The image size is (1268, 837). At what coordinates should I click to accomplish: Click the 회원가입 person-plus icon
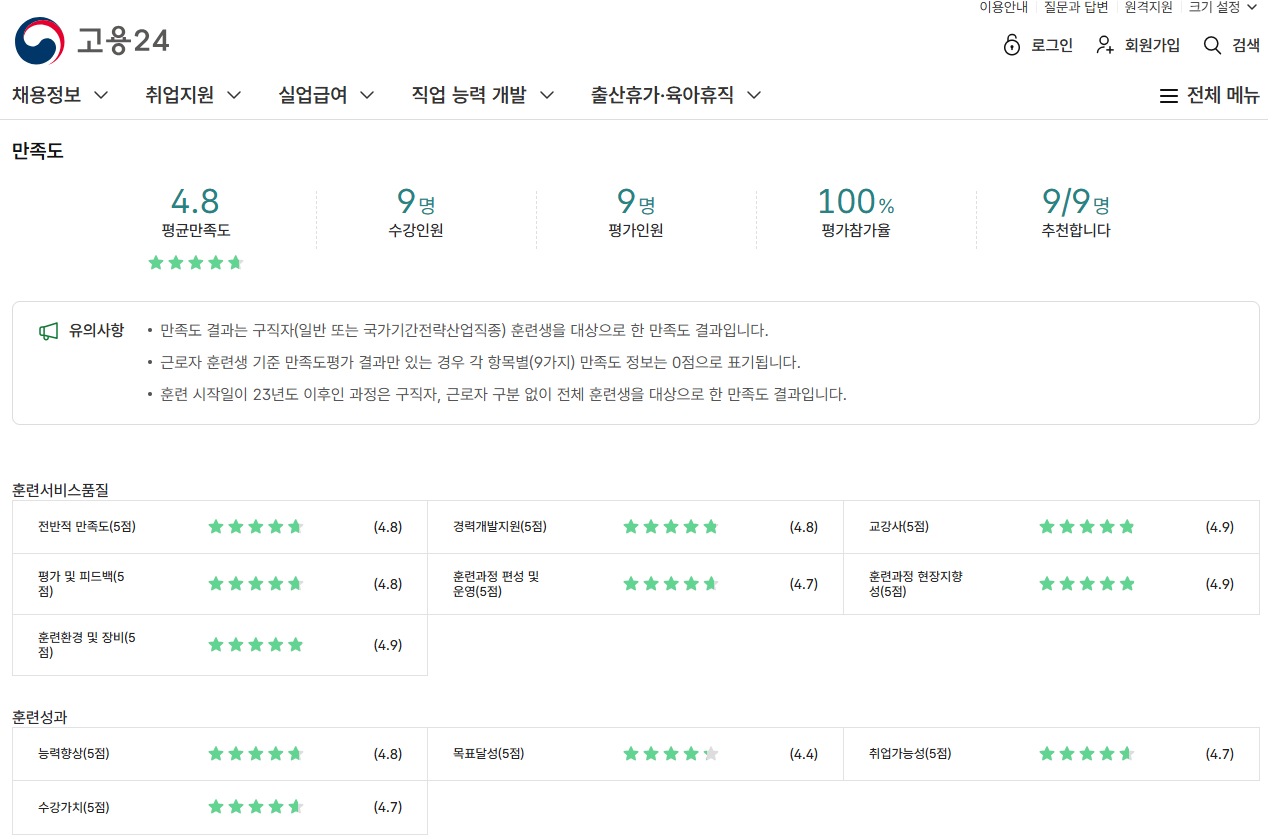tap(1105, 45)
